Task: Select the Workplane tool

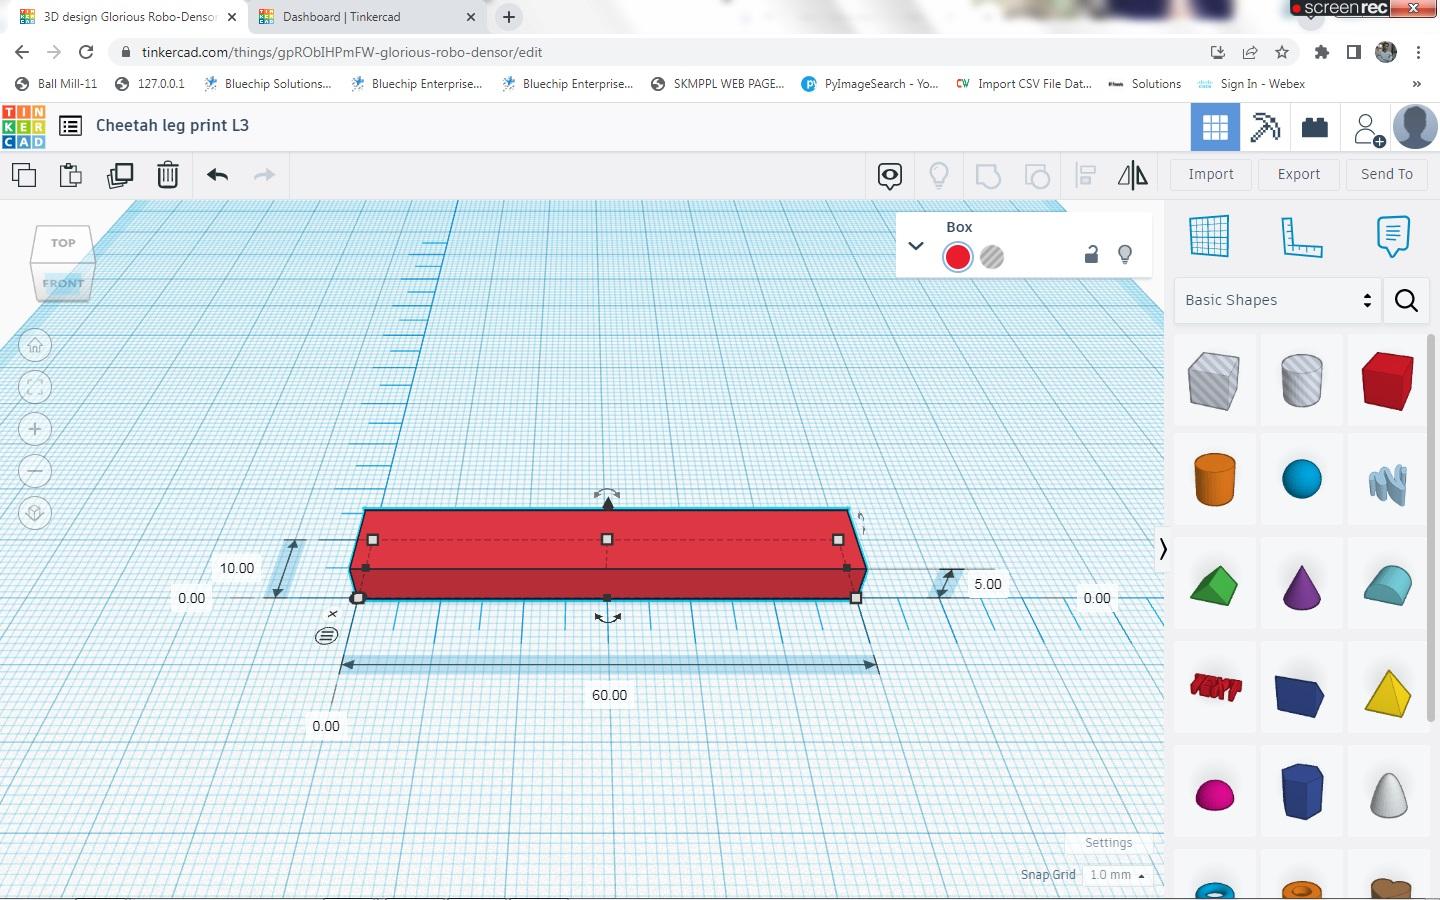Action: coord(1209,237)
